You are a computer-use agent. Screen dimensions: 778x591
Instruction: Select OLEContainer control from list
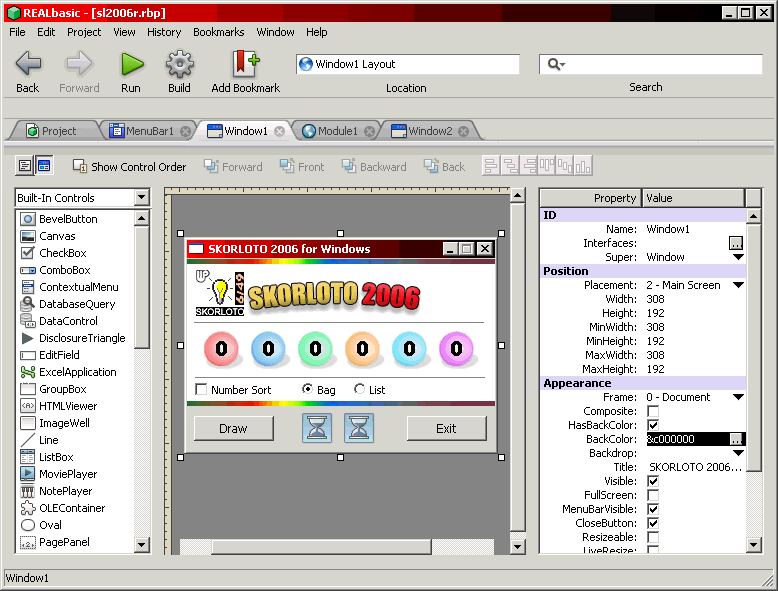72,508
